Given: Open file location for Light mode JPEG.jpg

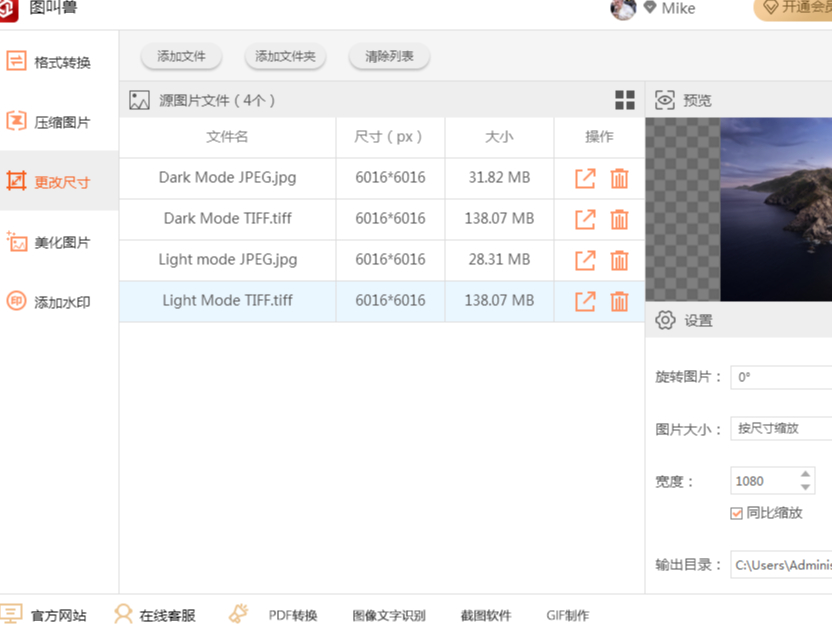Looking at the screenshot, I should 585,260.
